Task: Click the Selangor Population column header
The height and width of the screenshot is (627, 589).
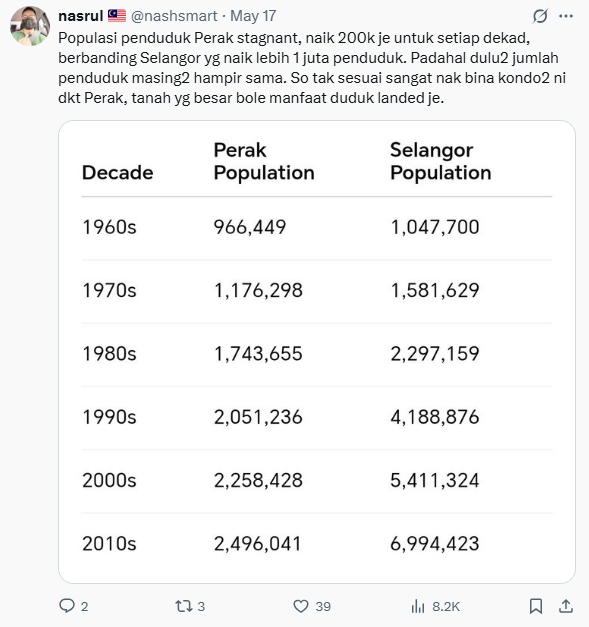Action: pos(440,162)
